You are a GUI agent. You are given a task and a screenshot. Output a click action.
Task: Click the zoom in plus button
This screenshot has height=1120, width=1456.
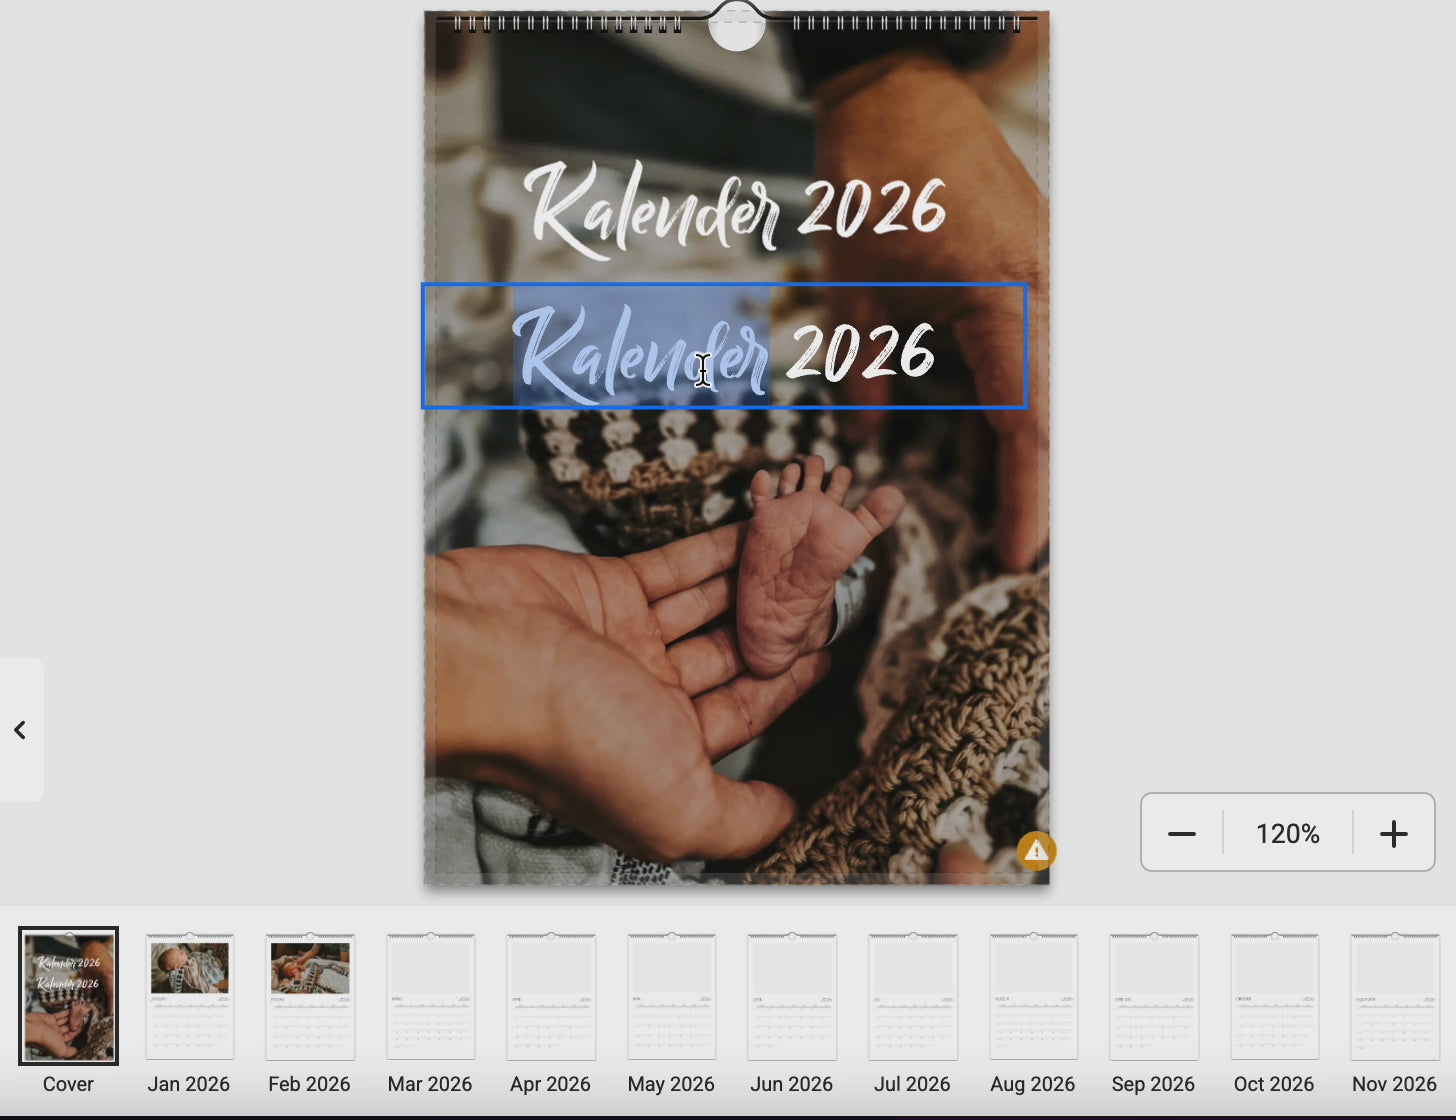[x=1393, y=833]
